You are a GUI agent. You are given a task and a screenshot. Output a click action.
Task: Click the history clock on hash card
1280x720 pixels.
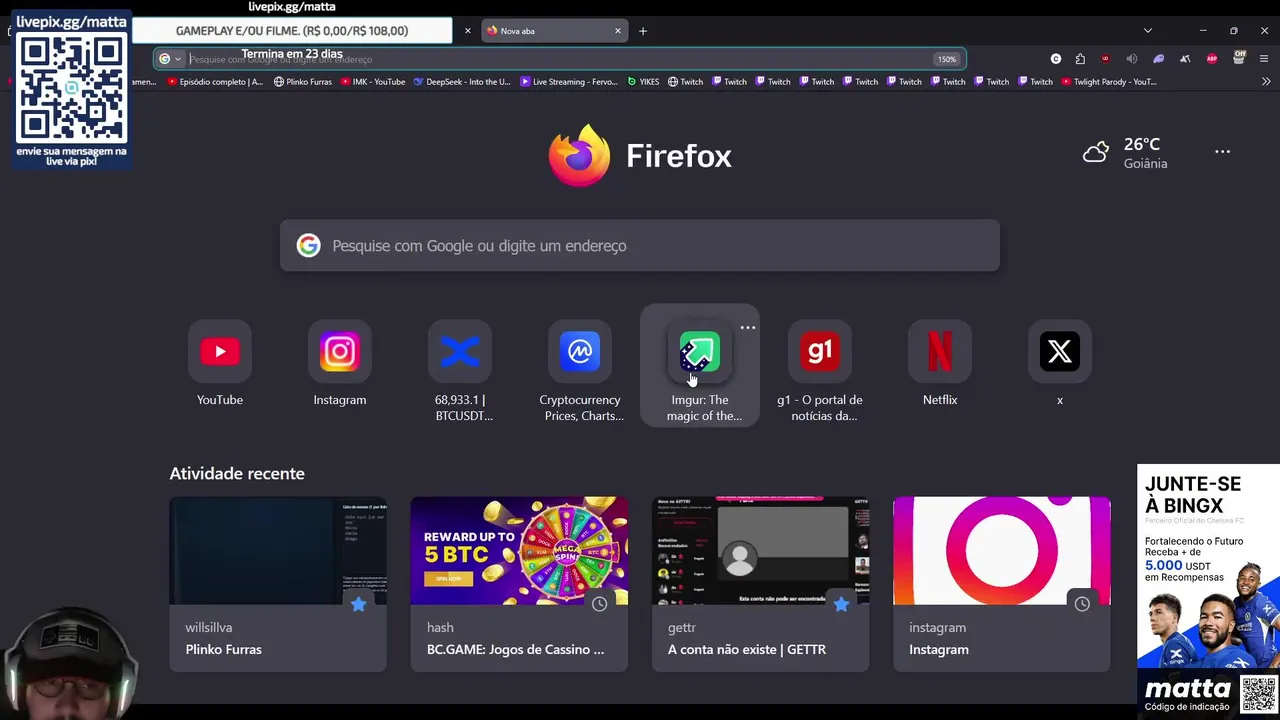click(599, 604)
